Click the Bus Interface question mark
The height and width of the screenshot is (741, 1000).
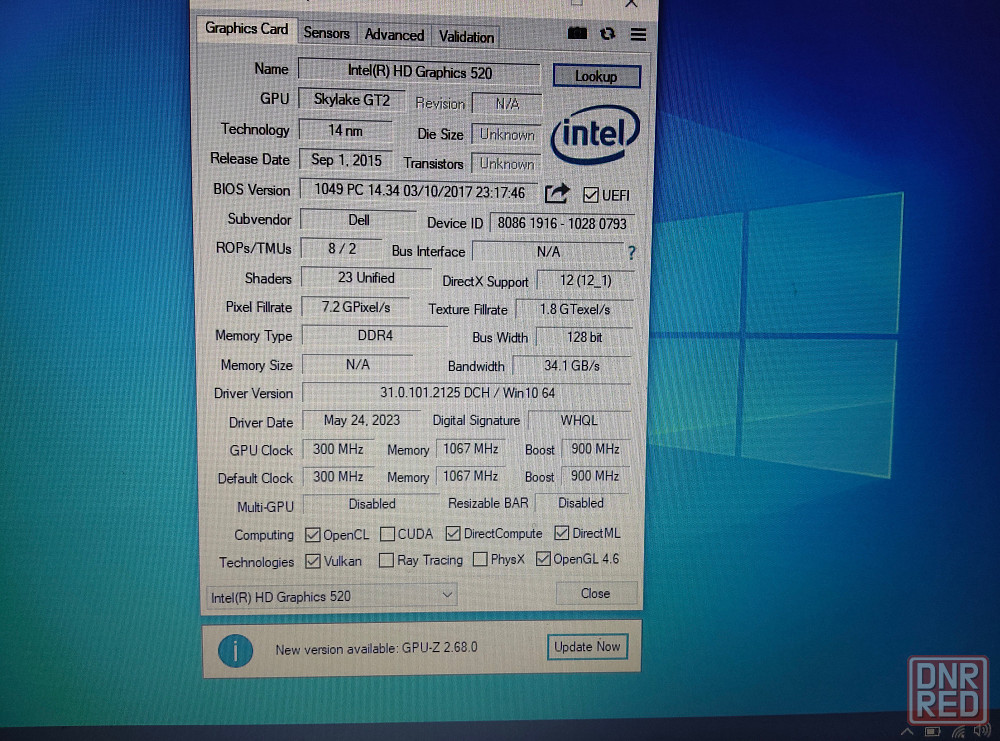(631, 253)
